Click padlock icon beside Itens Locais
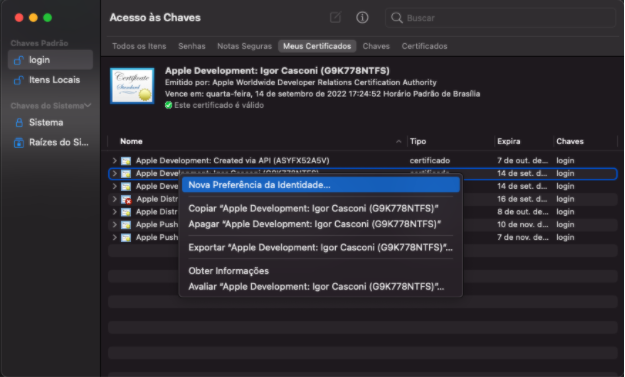 pos(19,80)
